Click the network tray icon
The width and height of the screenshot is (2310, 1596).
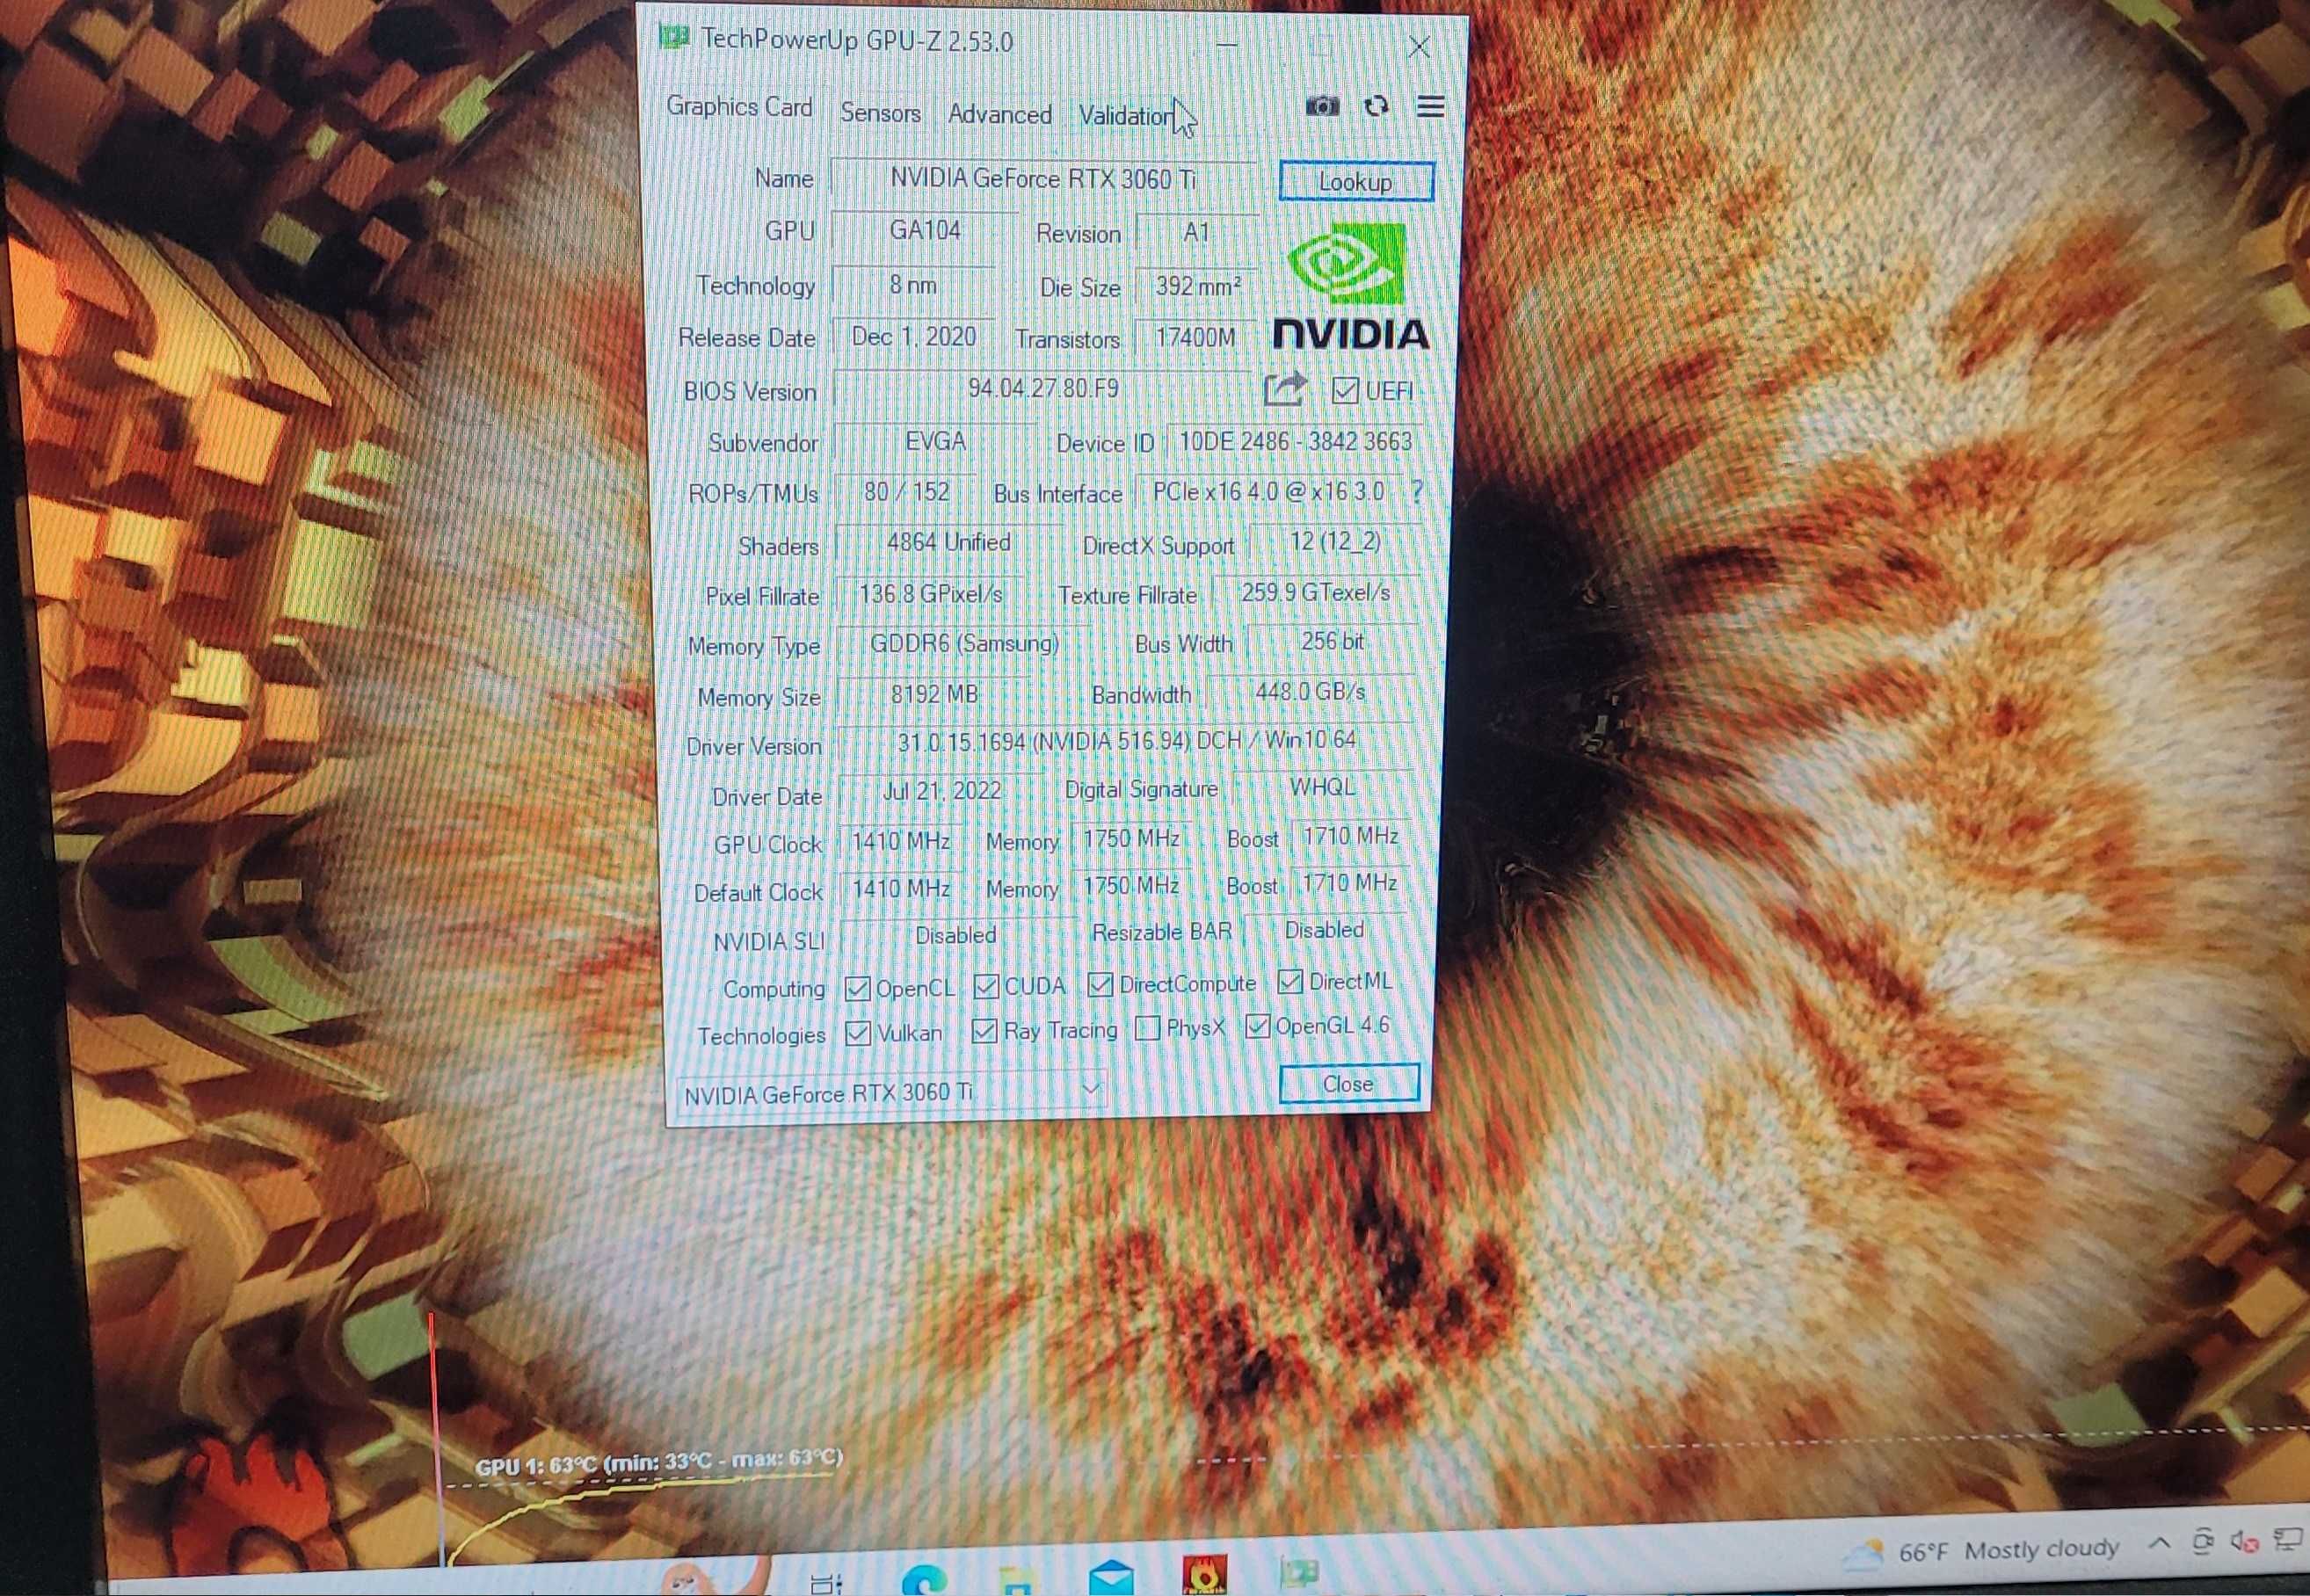tap(2287, 1539)
